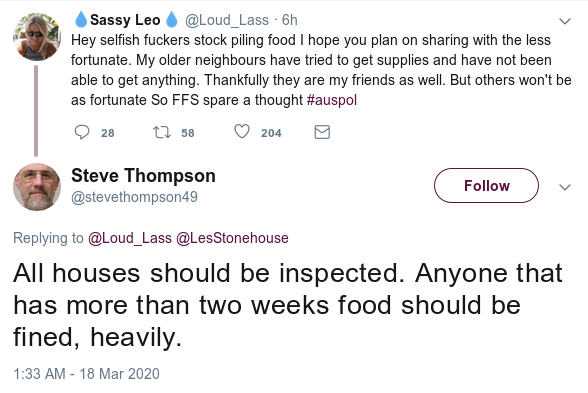Open the Steve Thompson display name
This screenshot has height=393, width=588.
click(x=143, y=176)
